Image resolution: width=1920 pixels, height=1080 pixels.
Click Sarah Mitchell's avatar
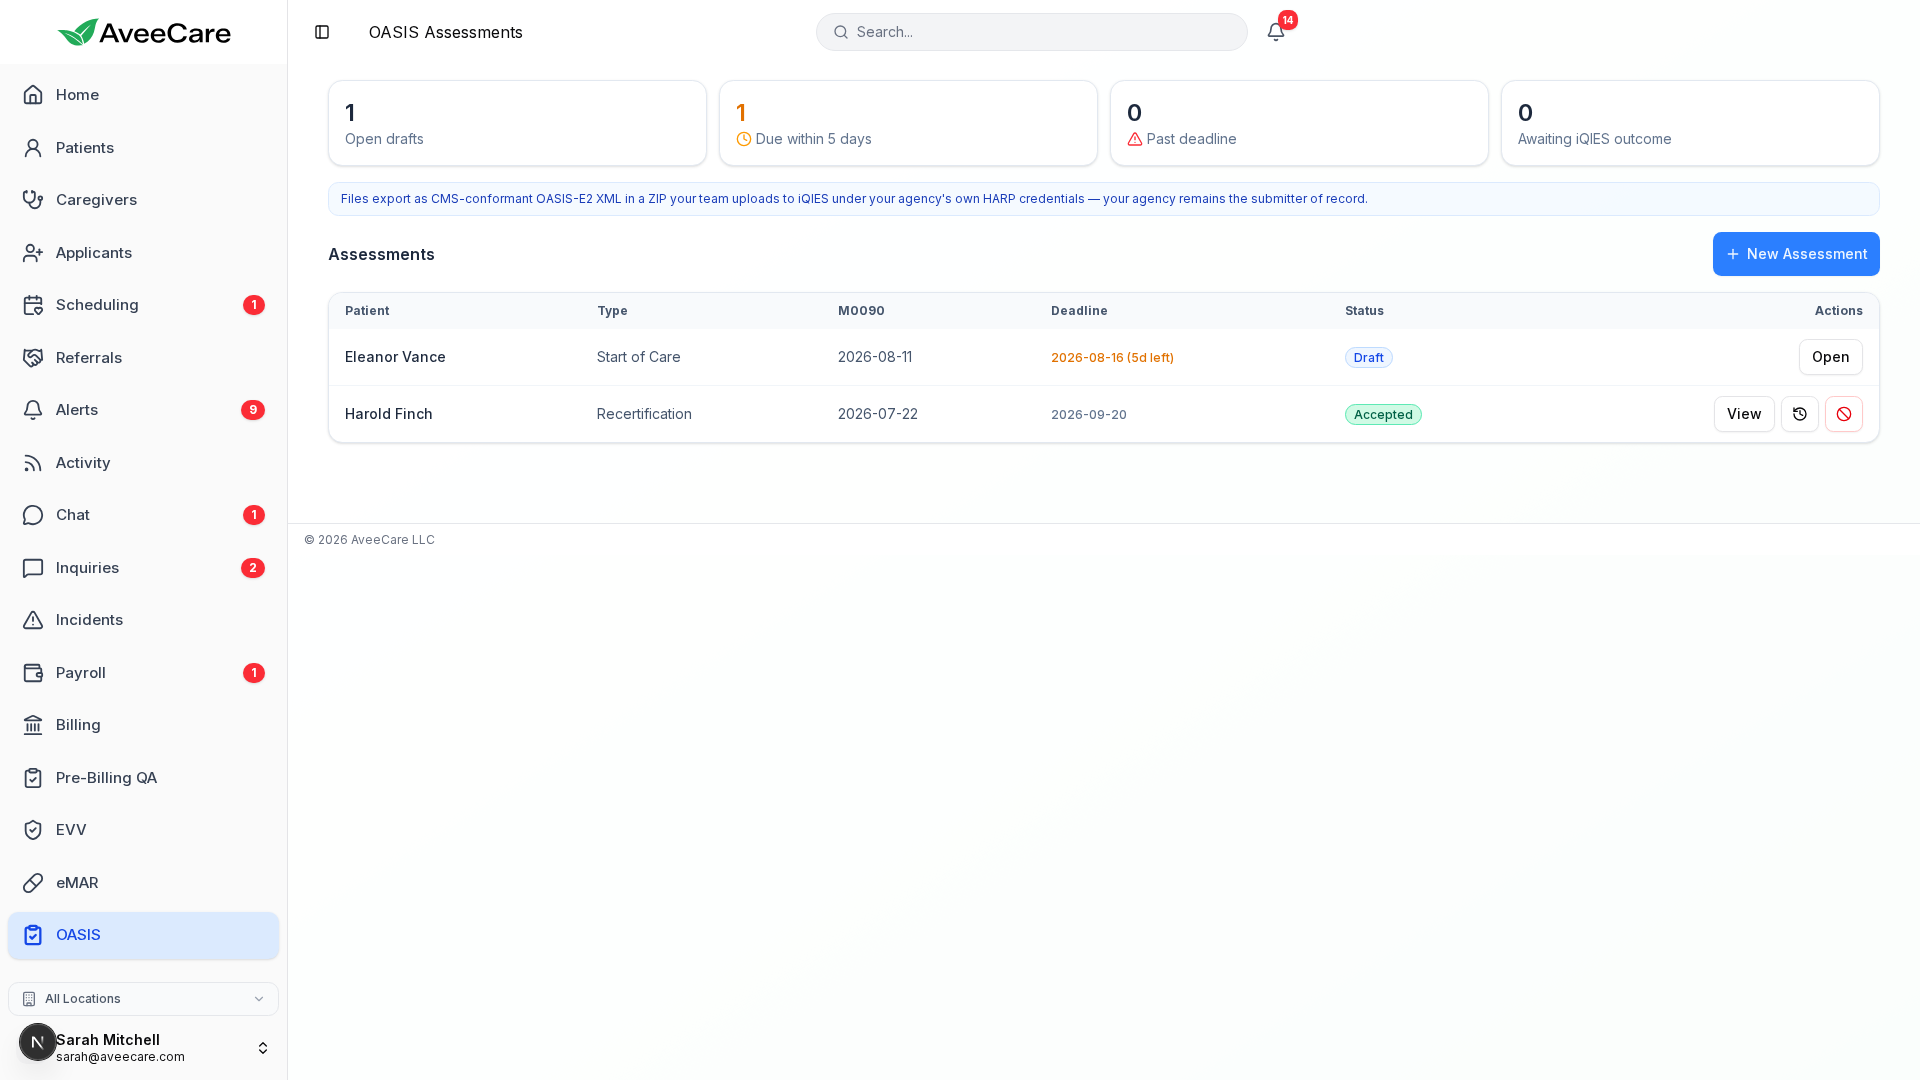pos(38,1042)
